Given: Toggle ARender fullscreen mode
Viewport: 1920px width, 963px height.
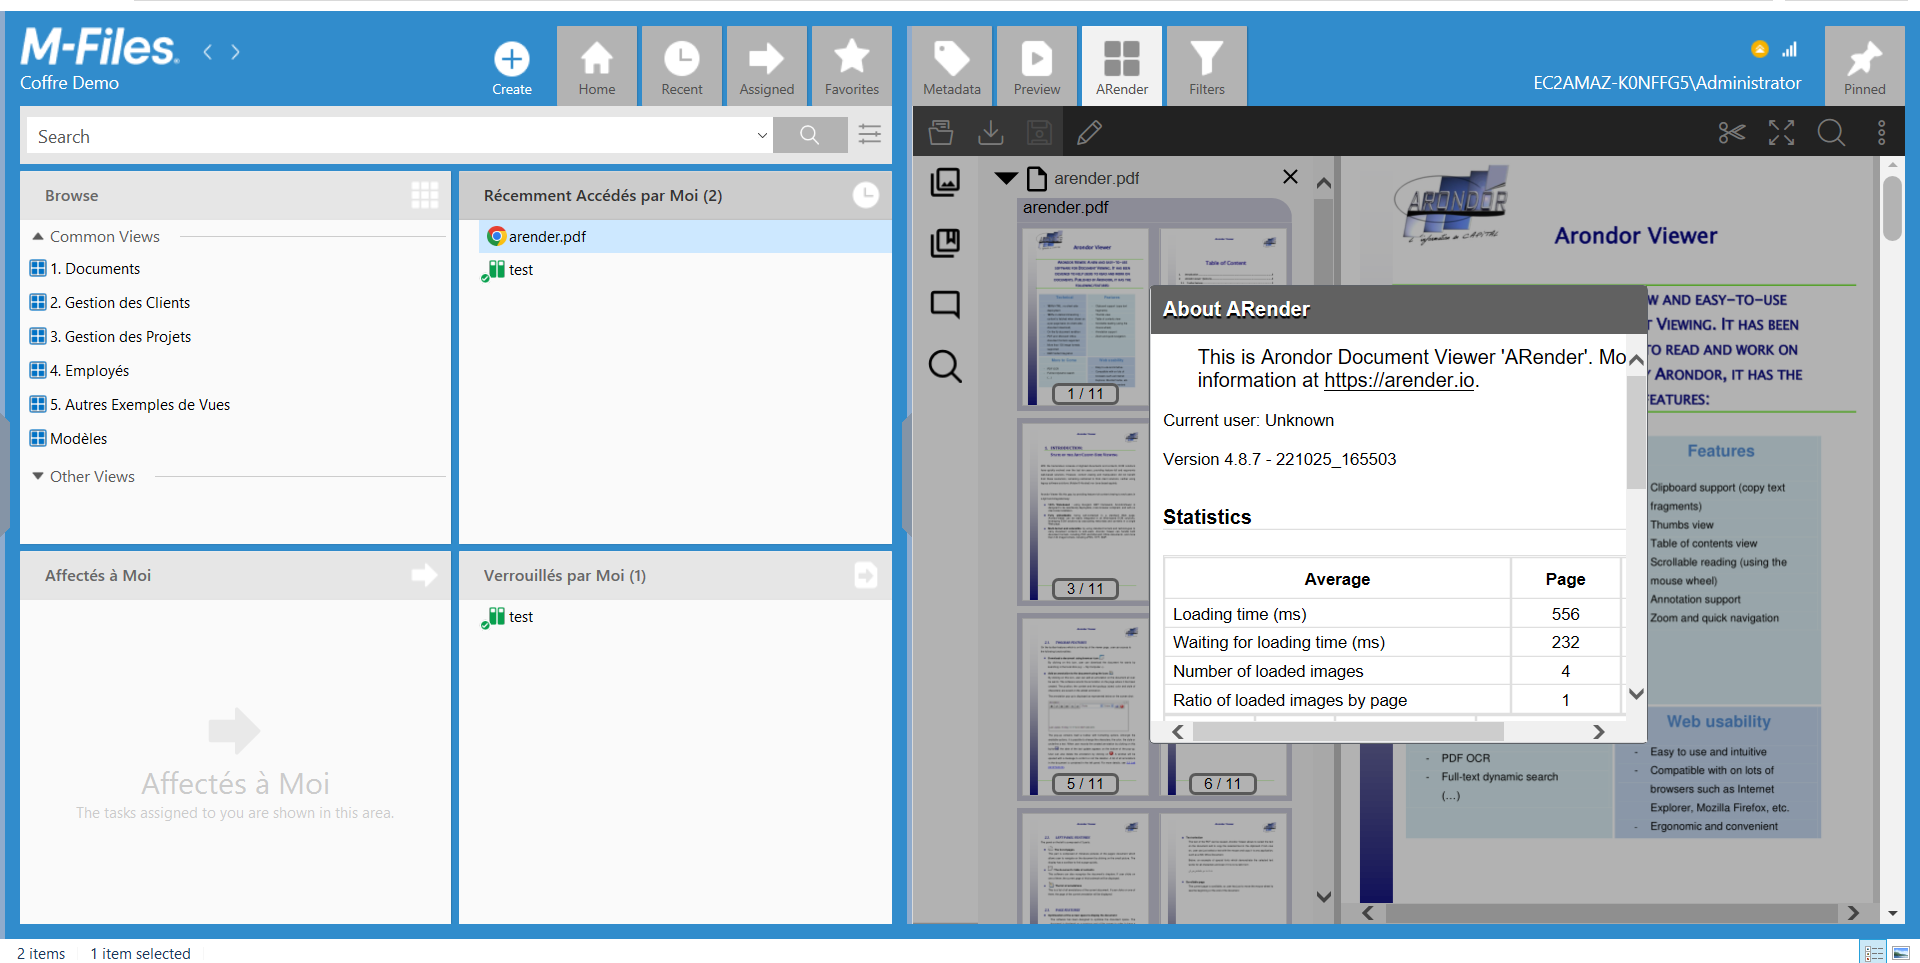Looking at the screenshot, I should pyautogui.click(x=1782, y=132).
